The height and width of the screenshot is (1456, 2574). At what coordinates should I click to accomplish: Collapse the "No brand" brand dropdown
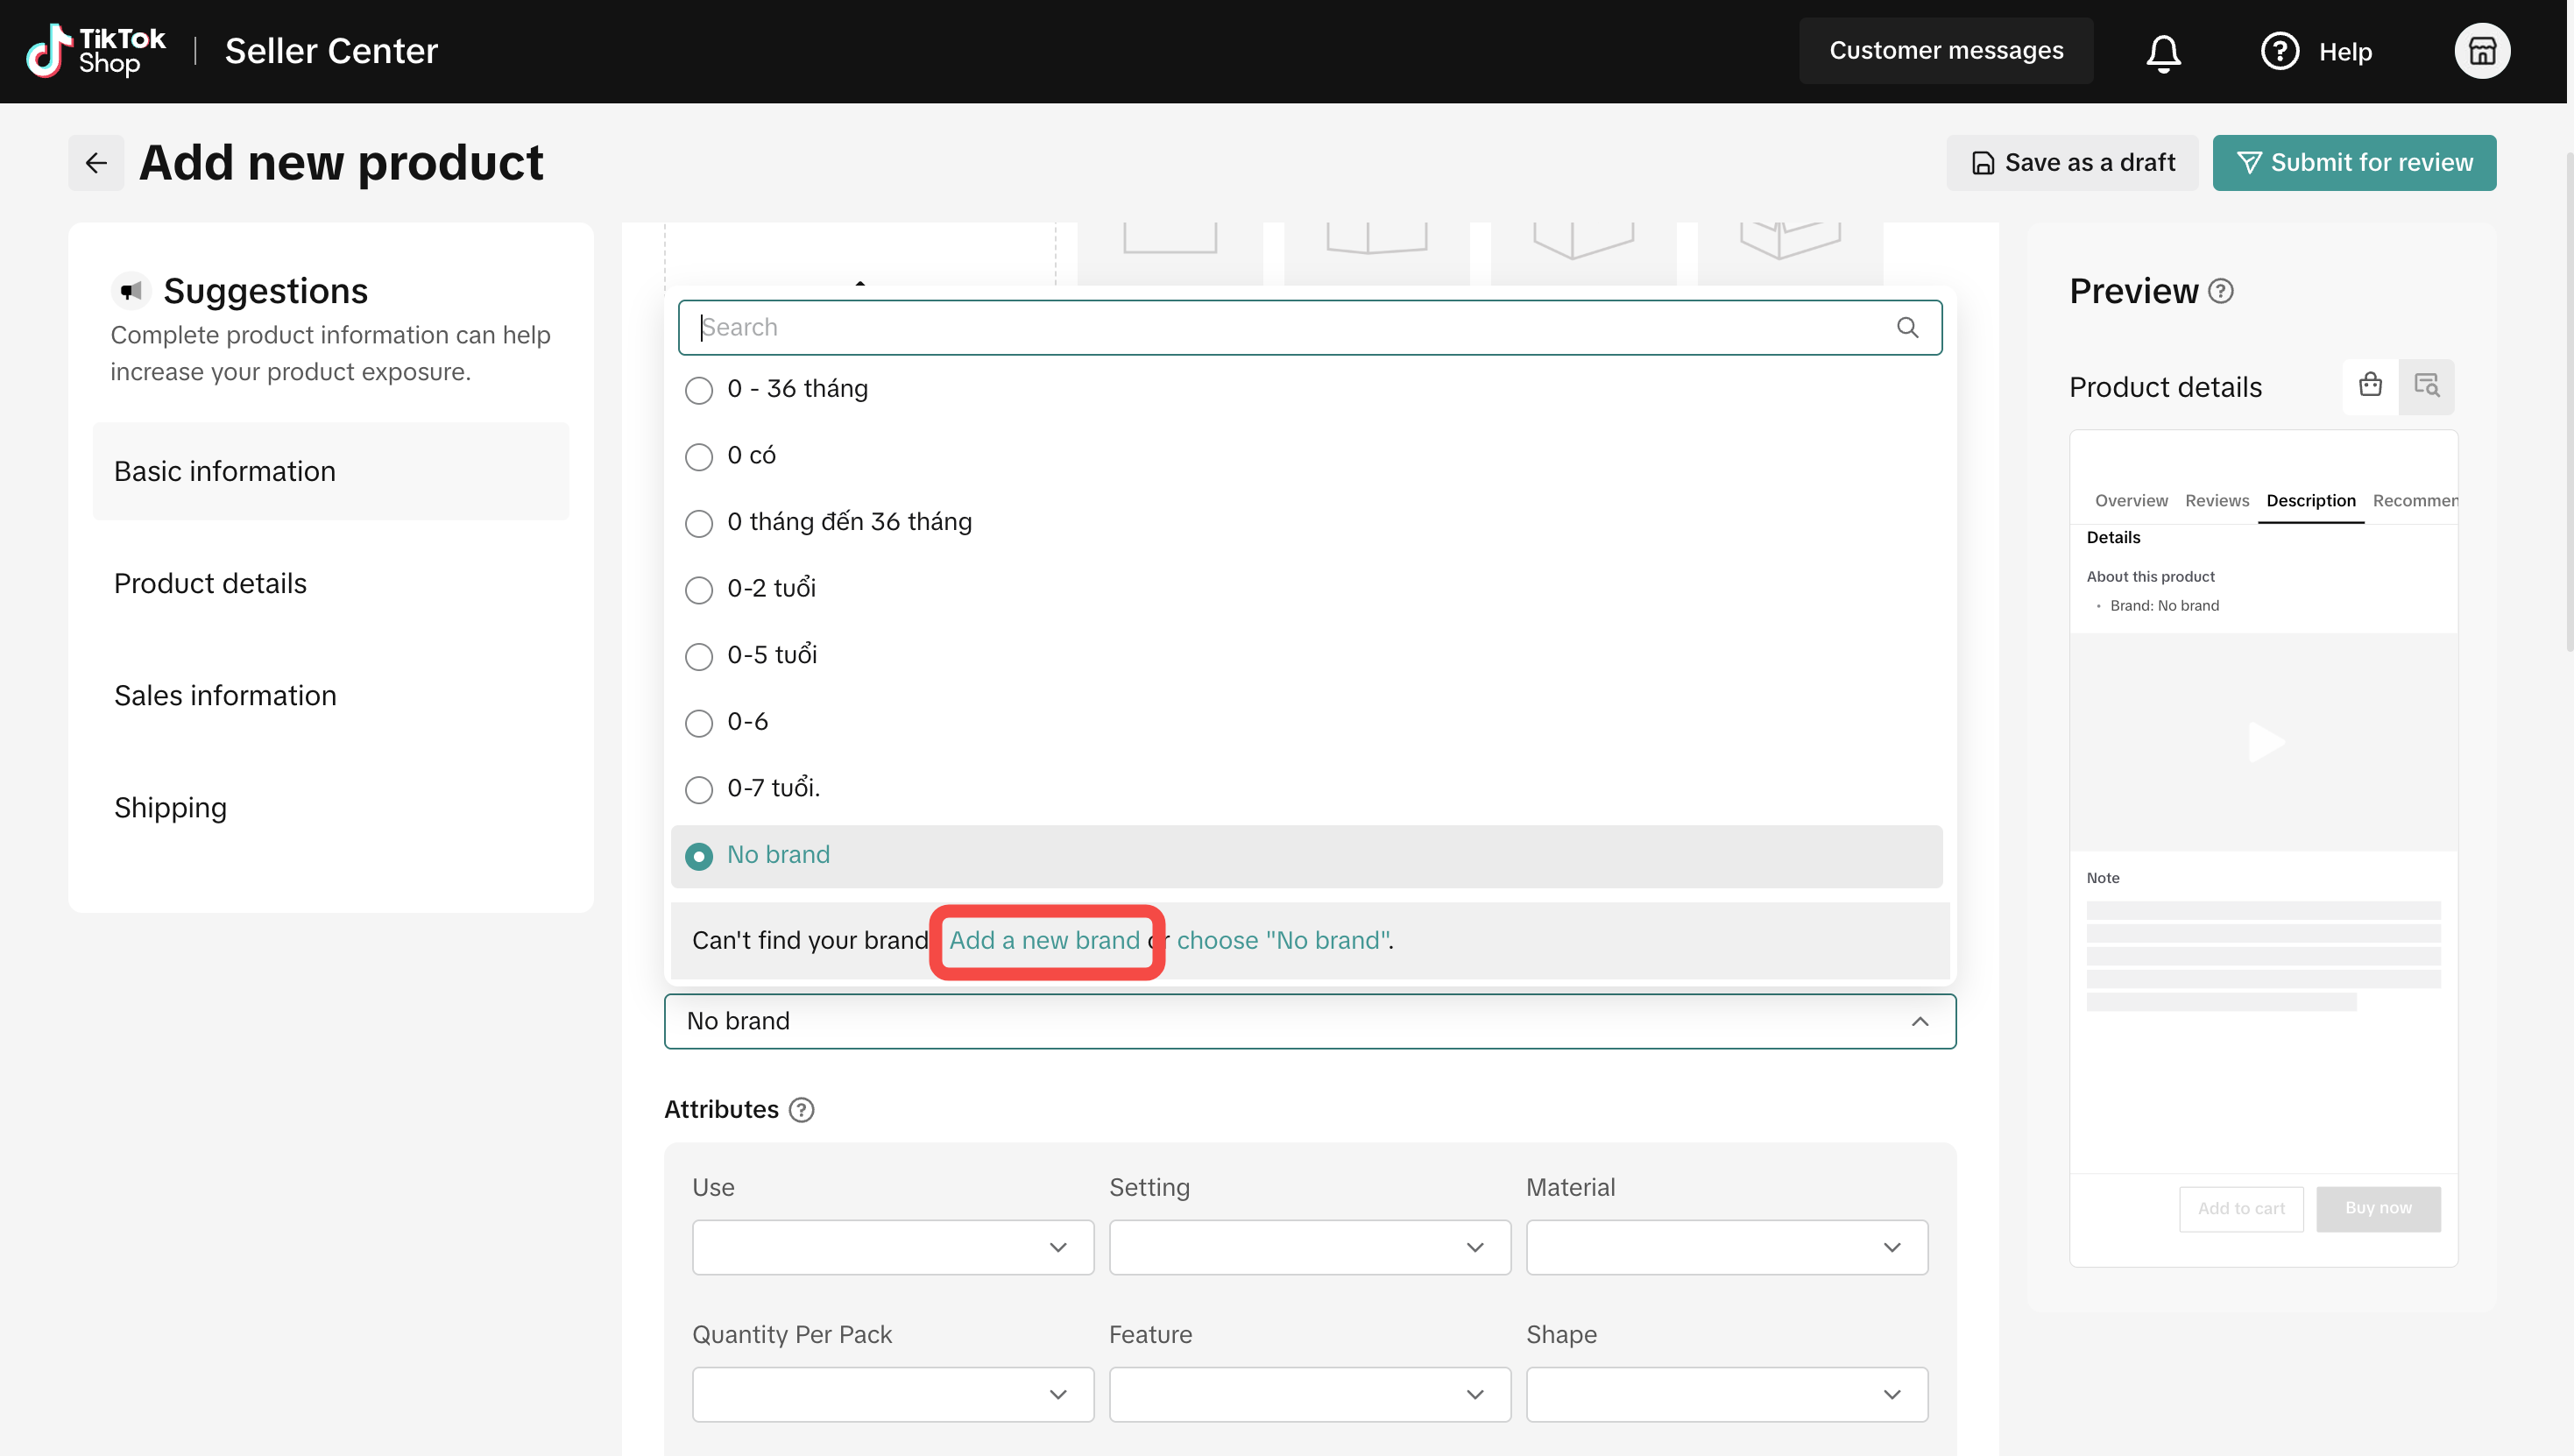pyautogui.click(x=1919, y=1021)
